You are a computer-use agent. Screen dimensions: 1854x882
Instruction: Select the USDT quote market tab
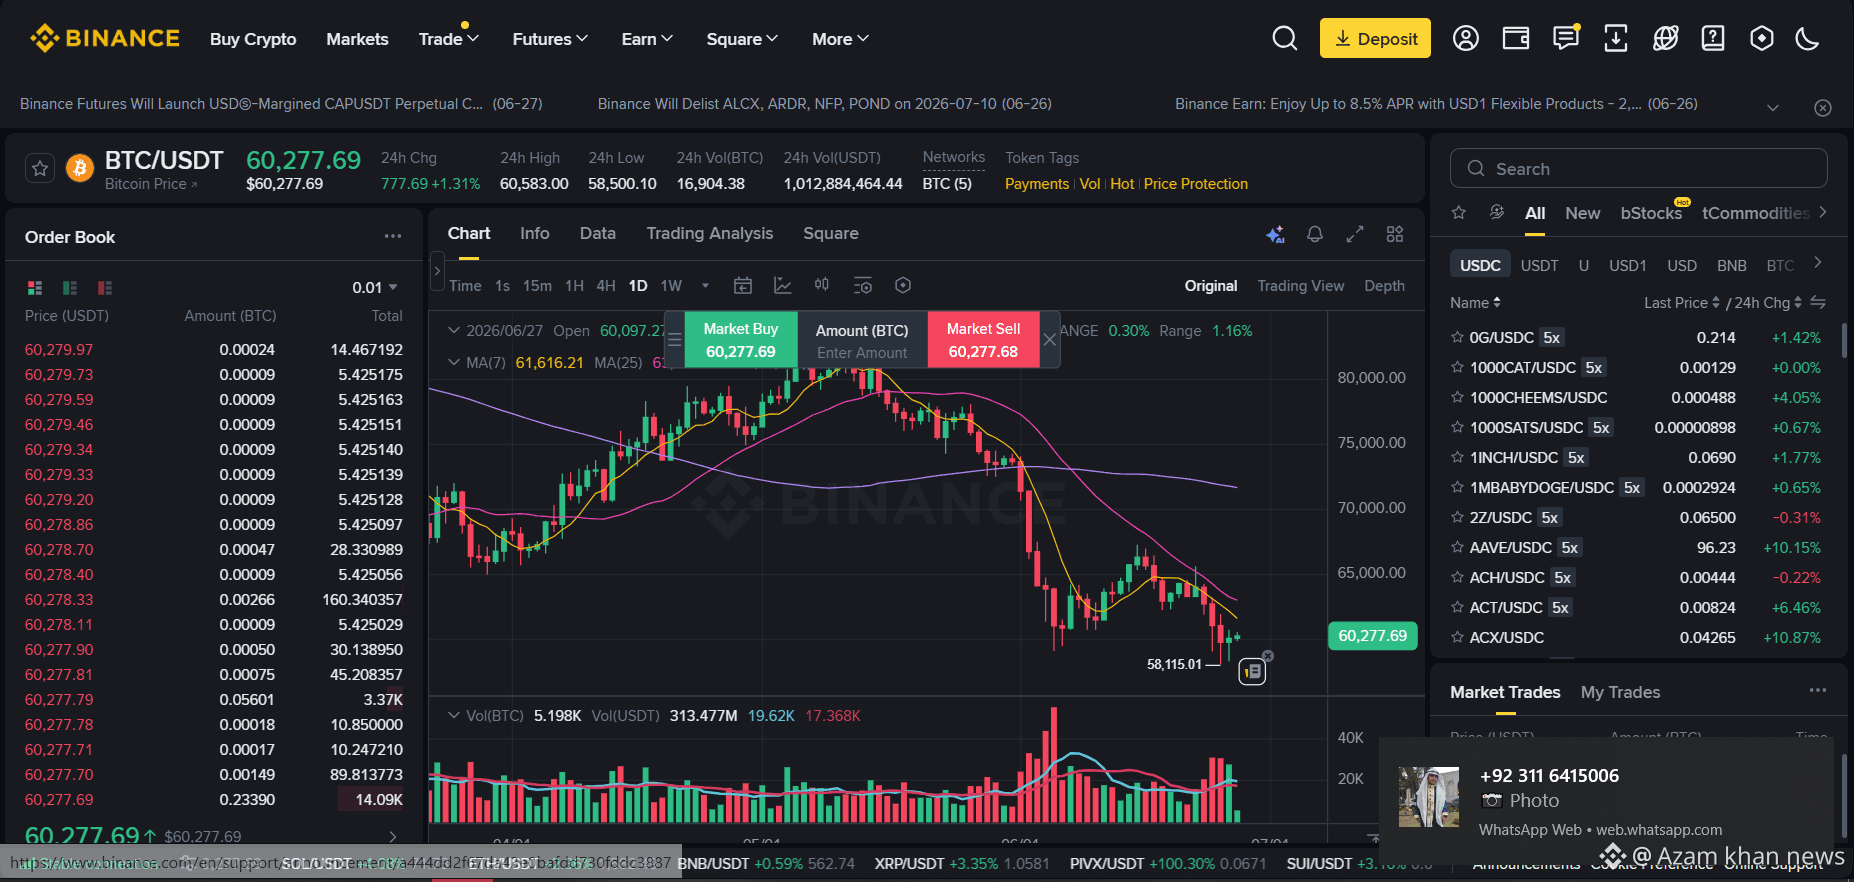[x=1540, y=265]
